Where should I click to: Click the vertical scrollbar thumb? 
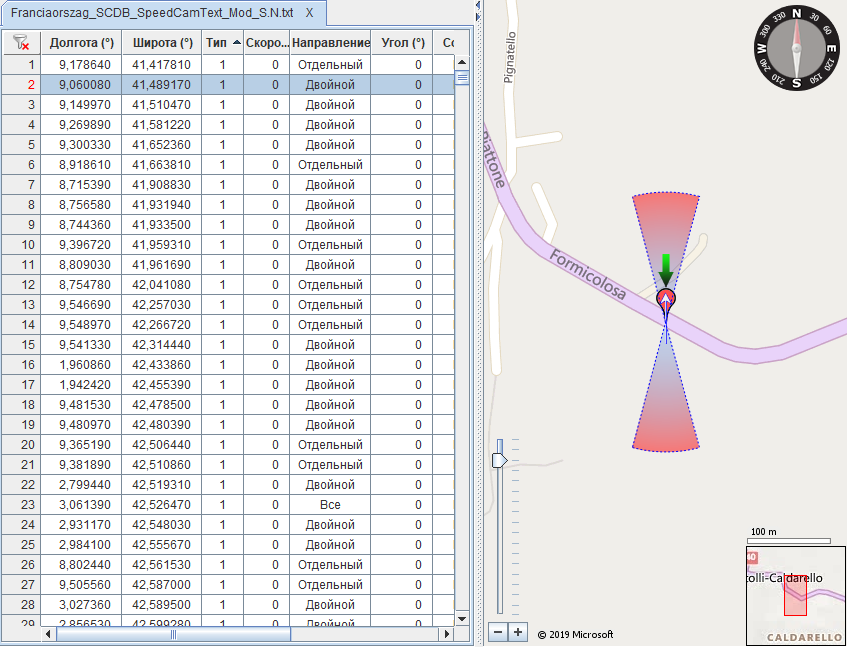coord(462,78)
